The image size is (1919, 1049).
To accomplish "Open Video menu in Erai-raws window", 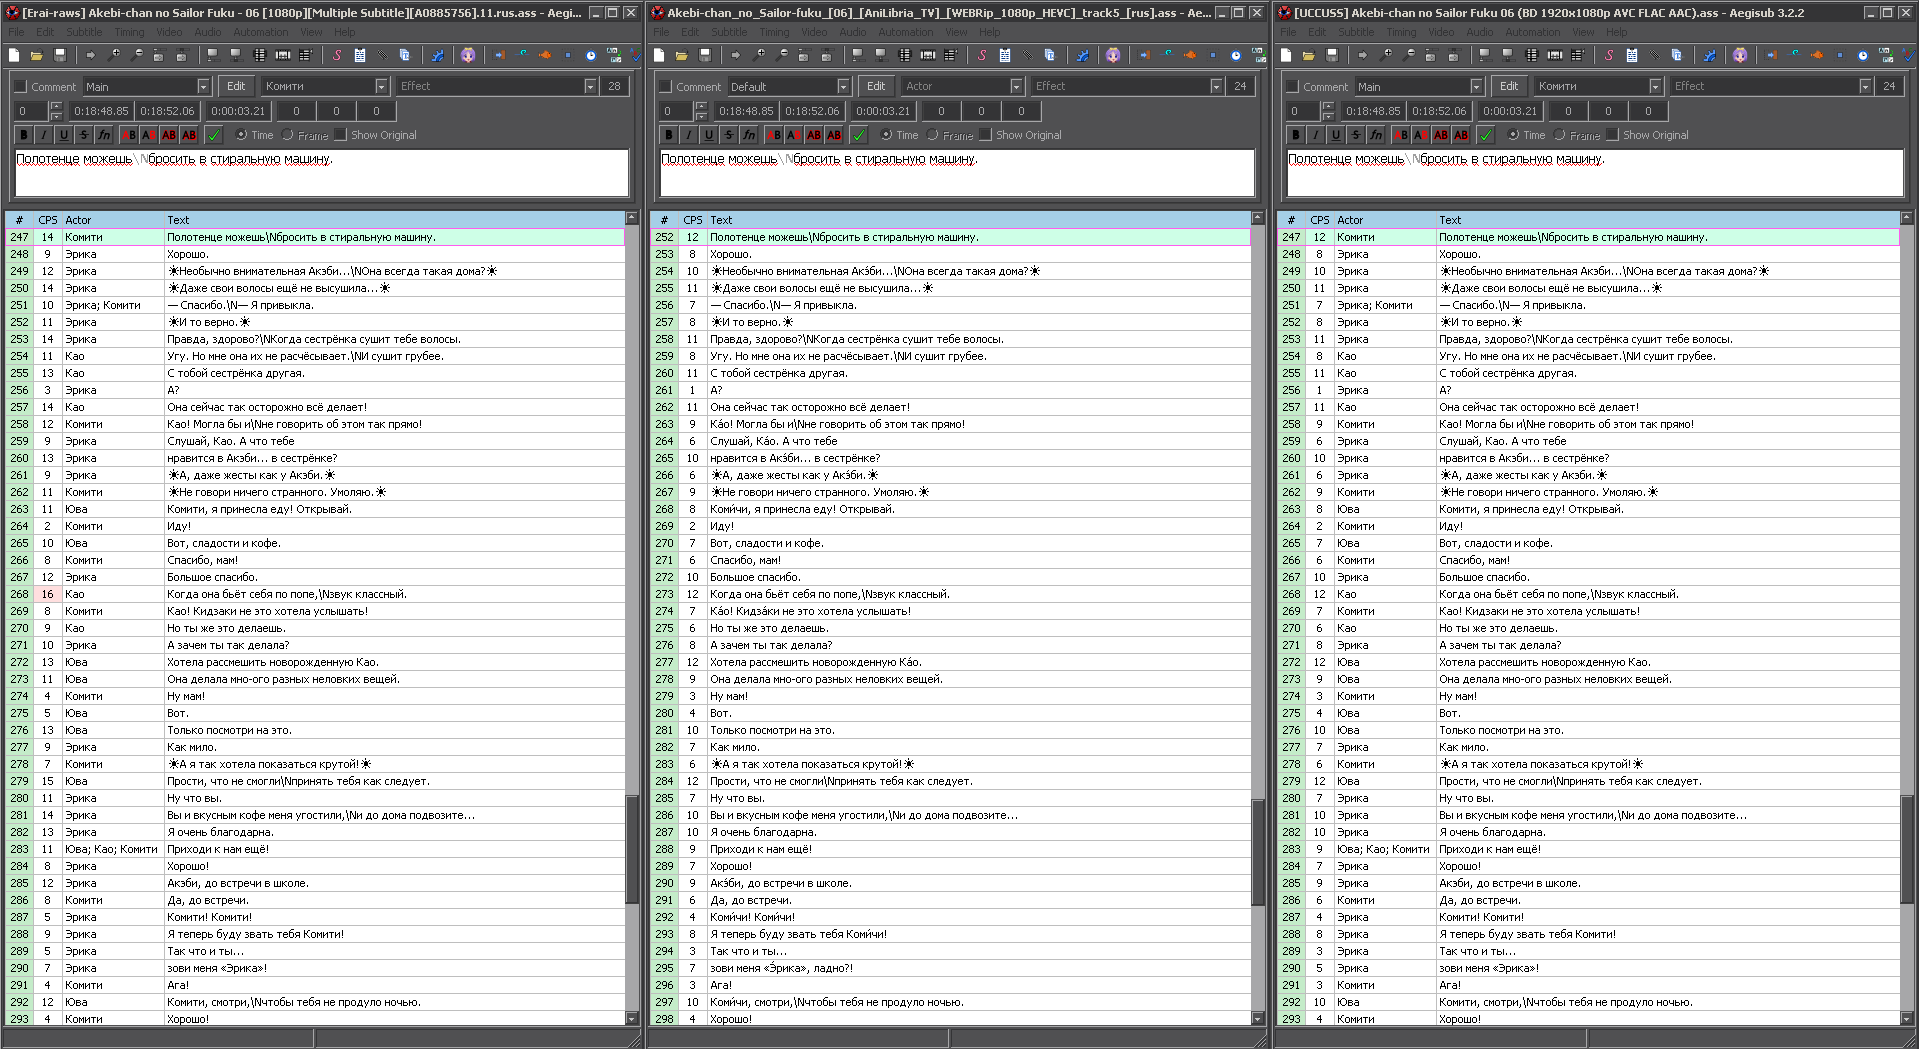I will tap(169, 32).
